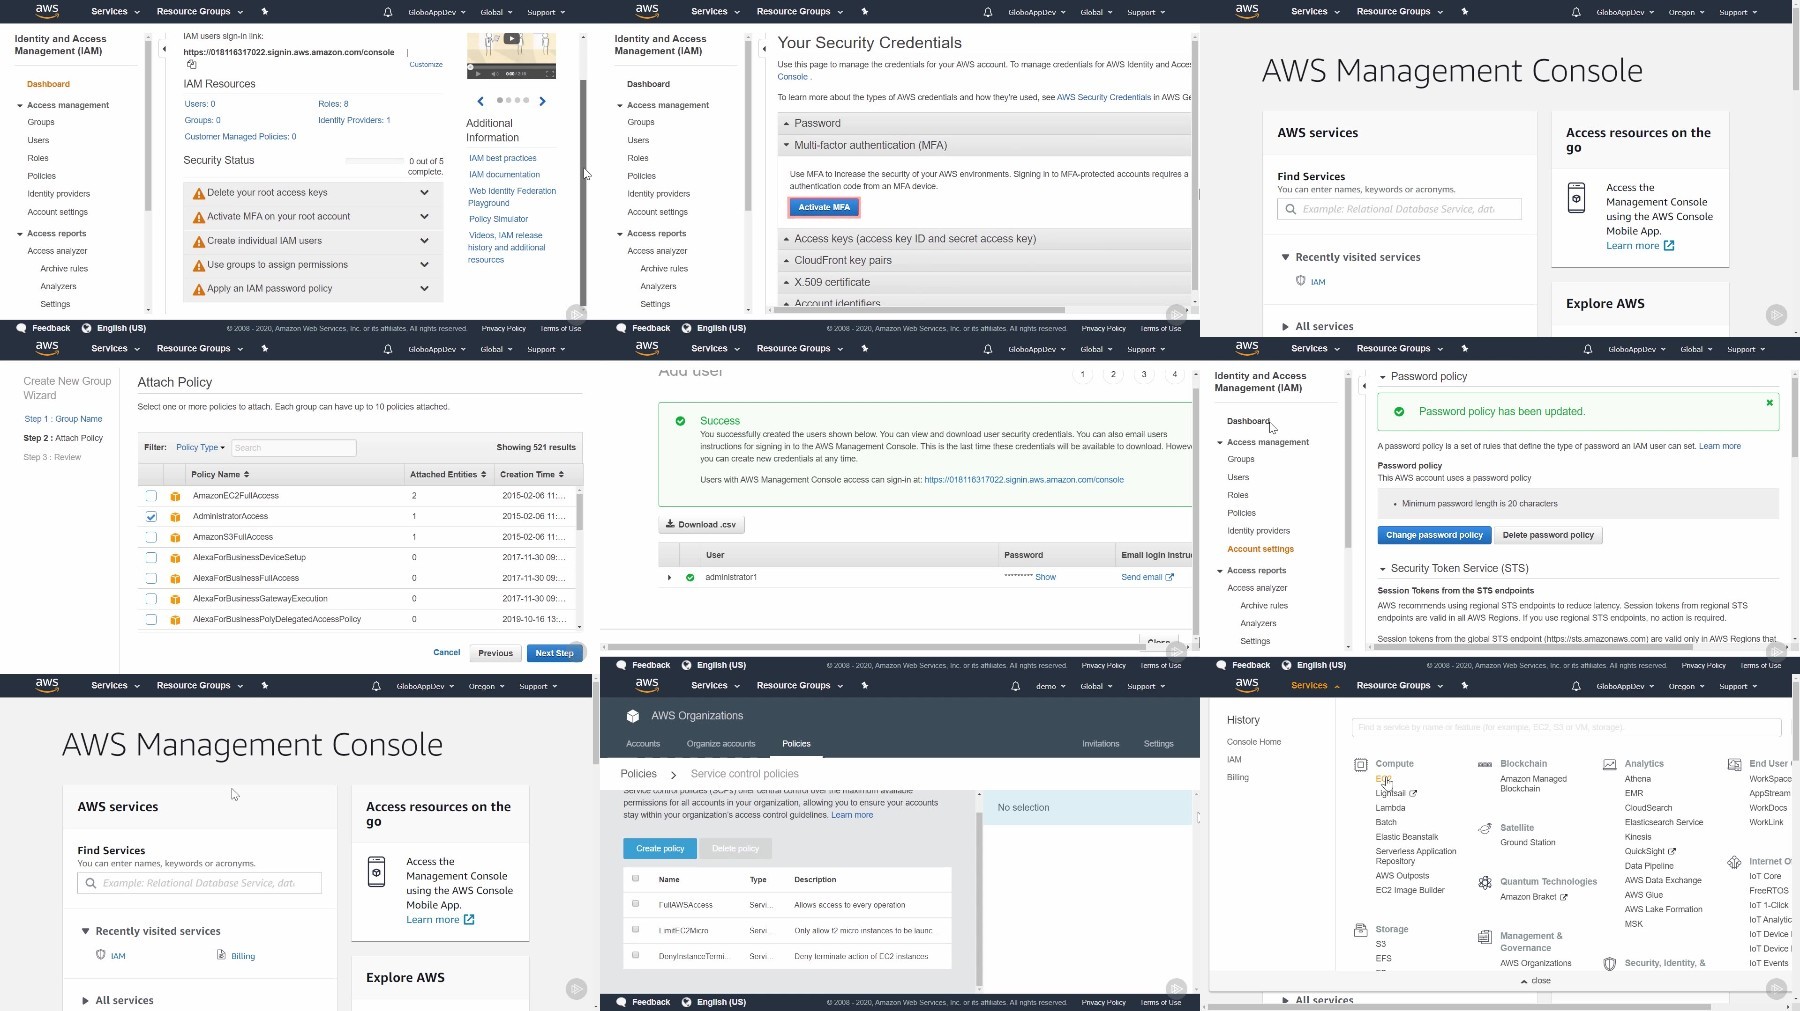Go to previous slide in IAM dashboard carousel
1800x1011 pixels.
point(481,101)
